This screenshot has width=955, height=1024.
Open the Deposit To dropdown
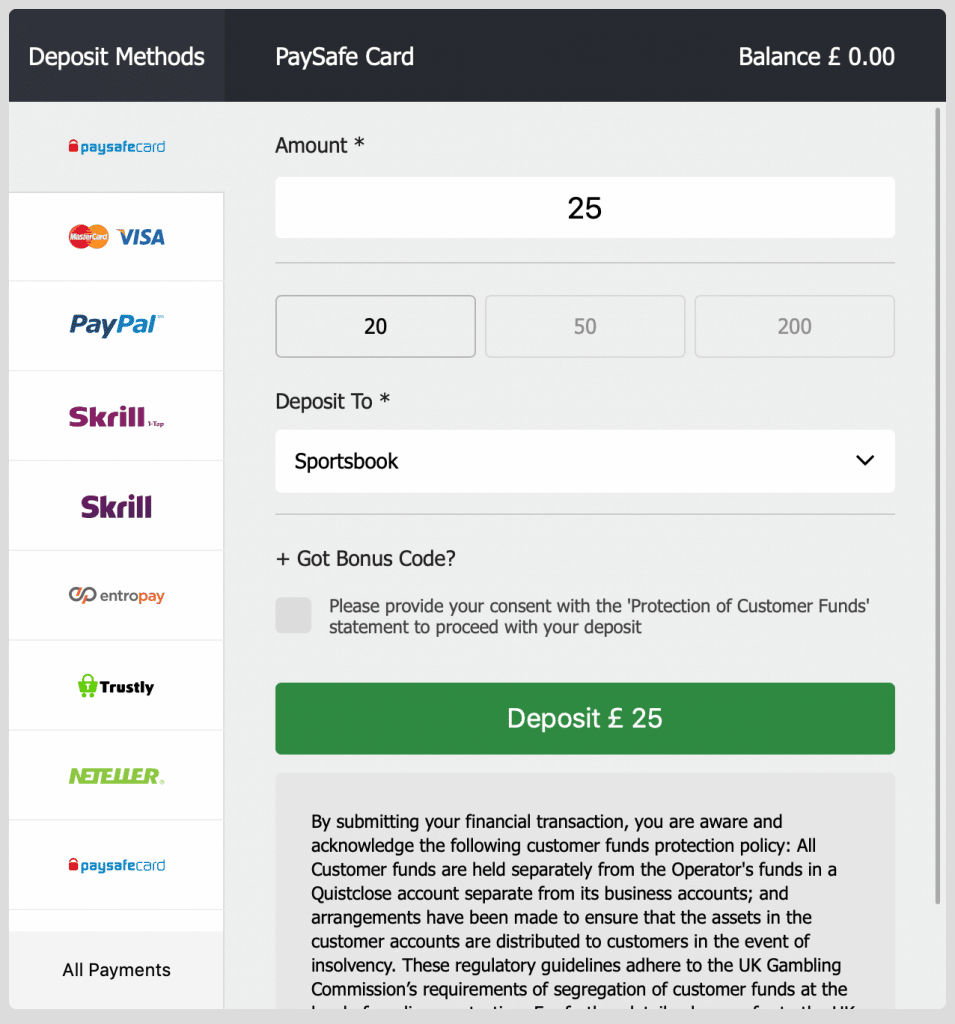(584, 461)
